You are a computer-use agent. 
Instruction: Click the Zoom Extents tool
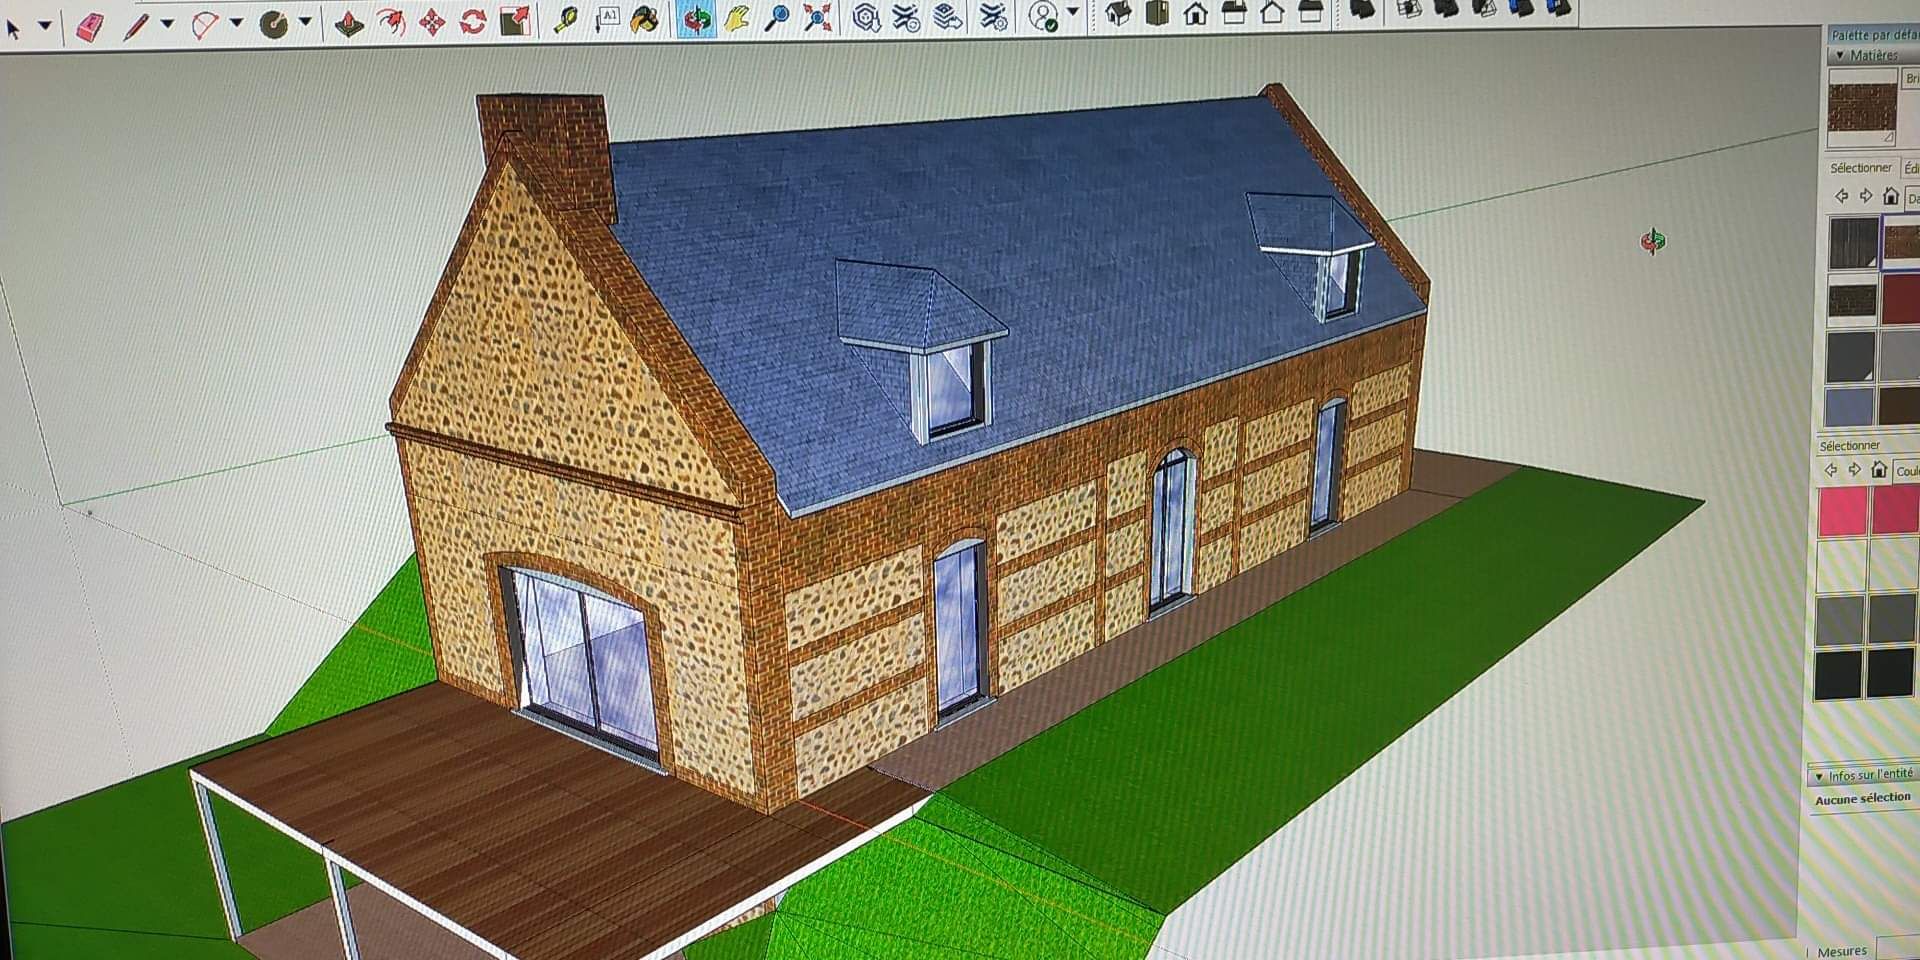tap(818, 17)
